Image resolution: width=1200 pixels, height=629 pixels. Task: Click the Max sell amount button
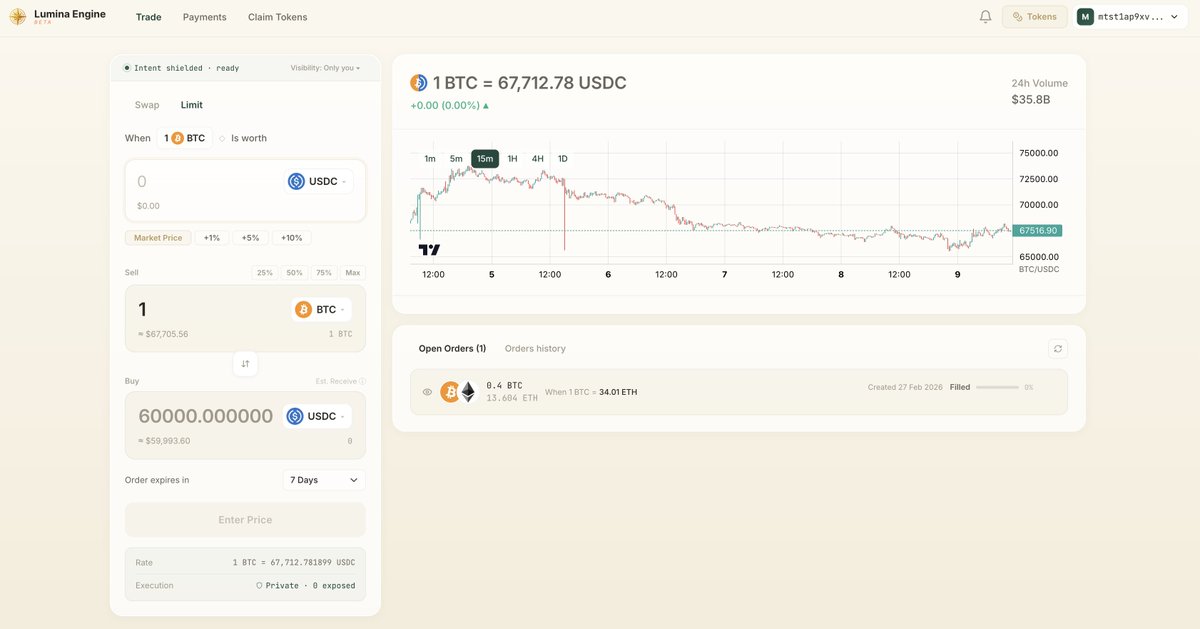(353, 273)
